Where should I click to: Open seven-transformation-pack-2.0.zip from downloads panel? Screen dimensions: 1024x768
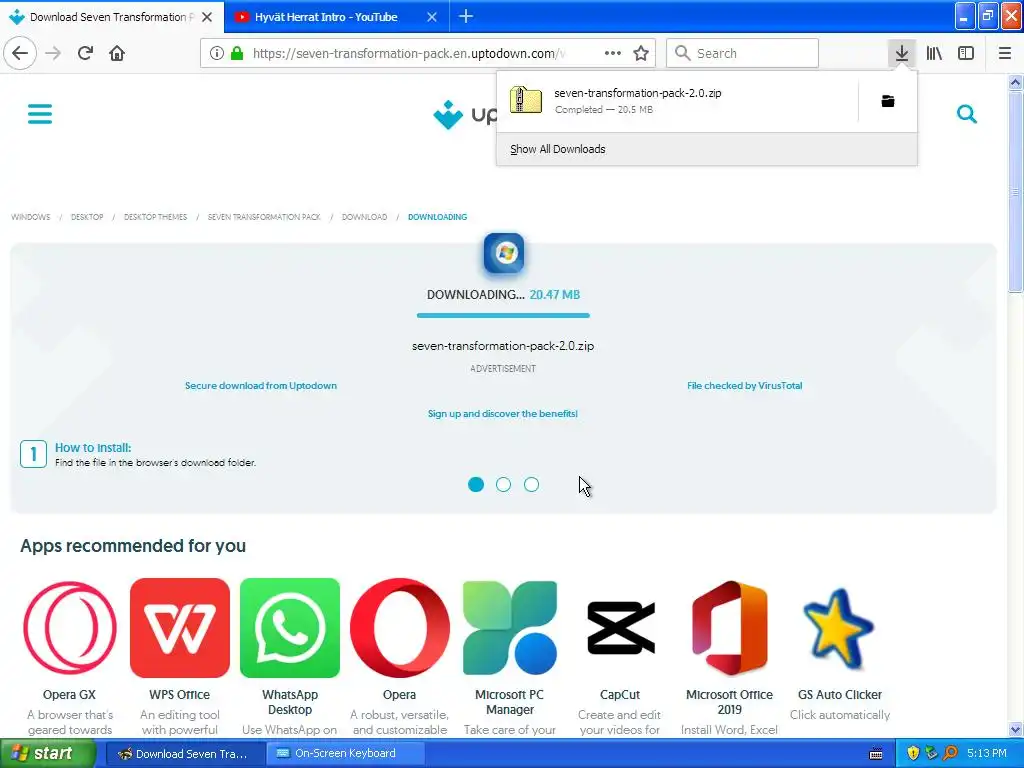(x=678, y=101)
